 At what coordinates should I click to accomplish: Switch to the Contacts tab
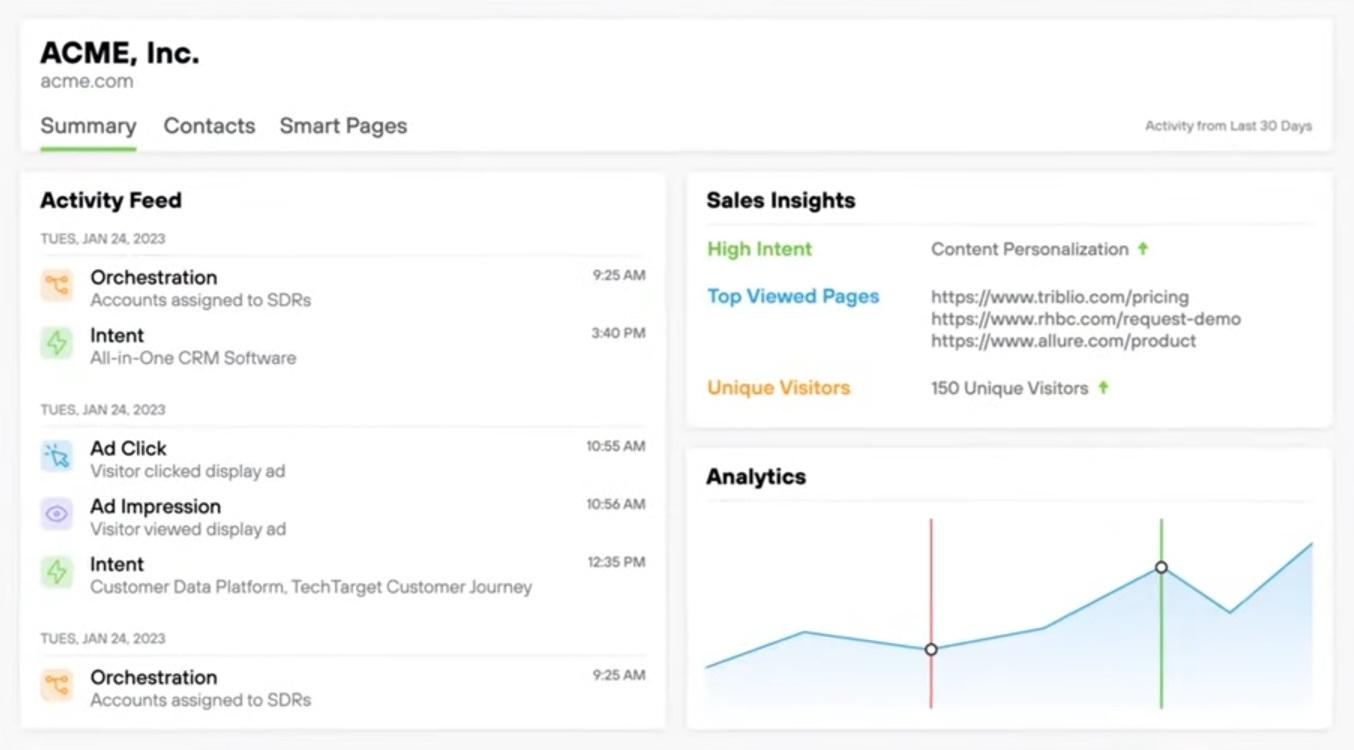[x=209, y=126]
